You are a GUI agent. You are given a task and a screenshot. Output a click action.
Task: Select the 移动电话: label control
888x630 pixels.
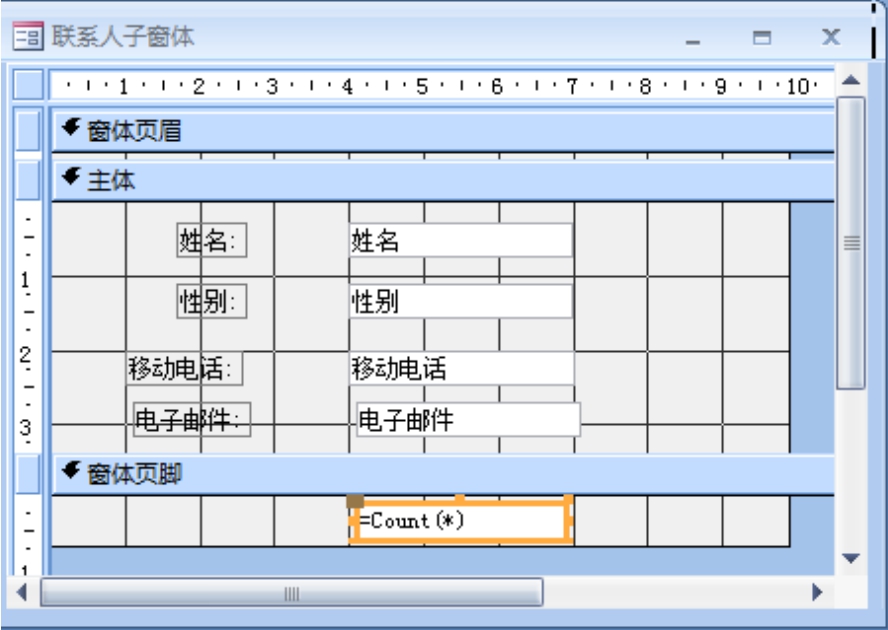[x=184, y=369]
